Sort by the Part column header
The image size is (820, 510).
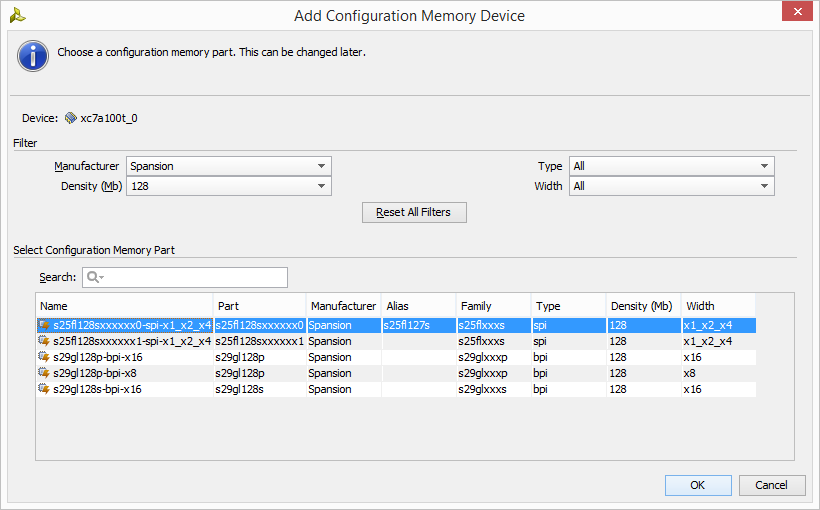click(x=260, y=306)
